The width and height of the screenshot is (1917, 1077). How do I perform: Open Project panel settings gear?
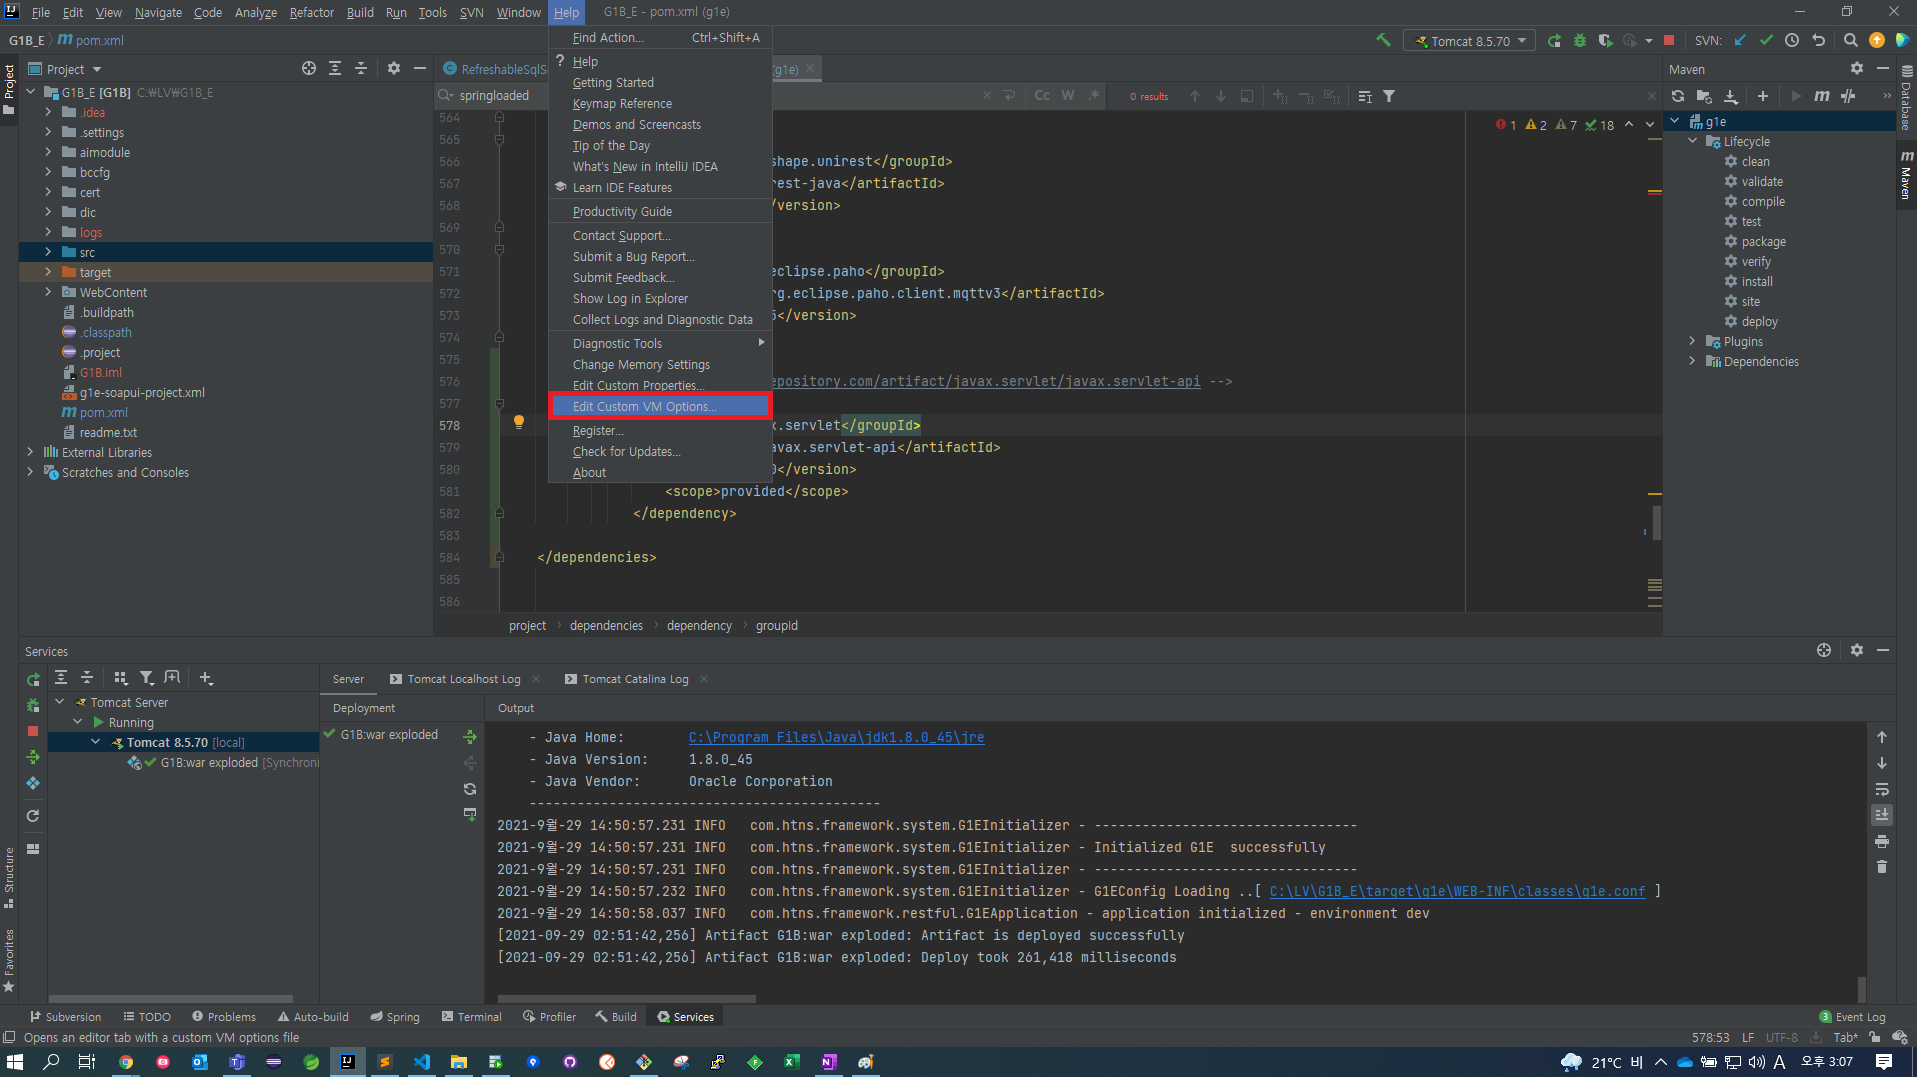click(394, 69)
